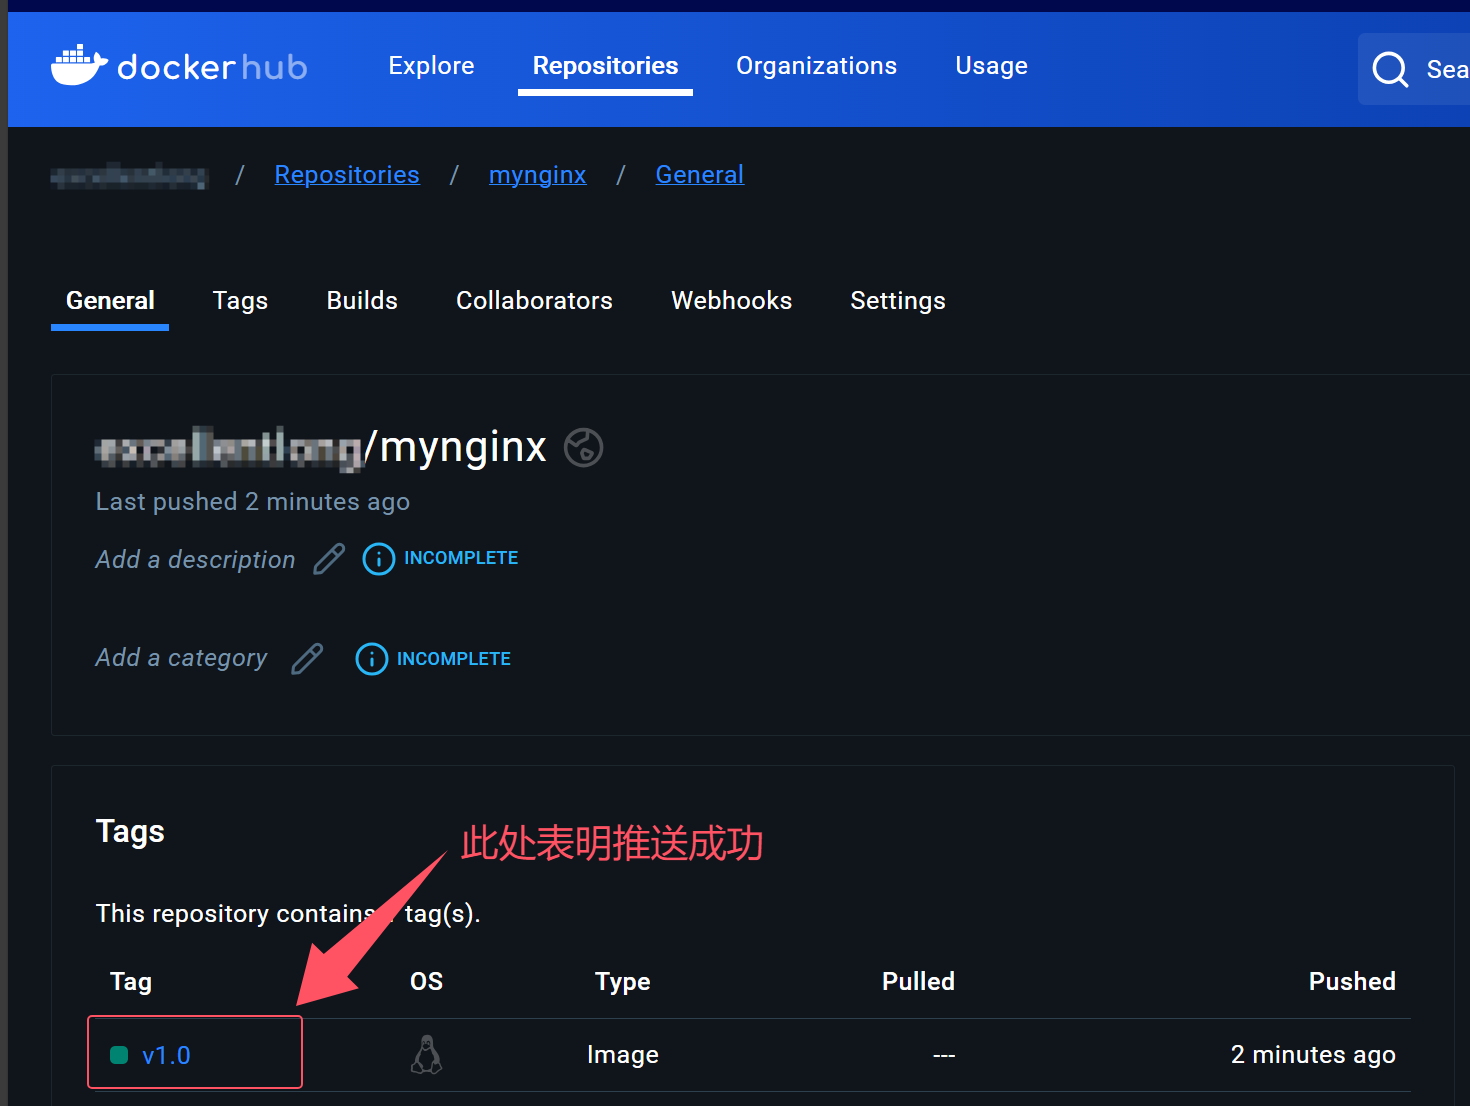Open the Builds tab
Screen dimensions: 1470x1106
[362, 301]
